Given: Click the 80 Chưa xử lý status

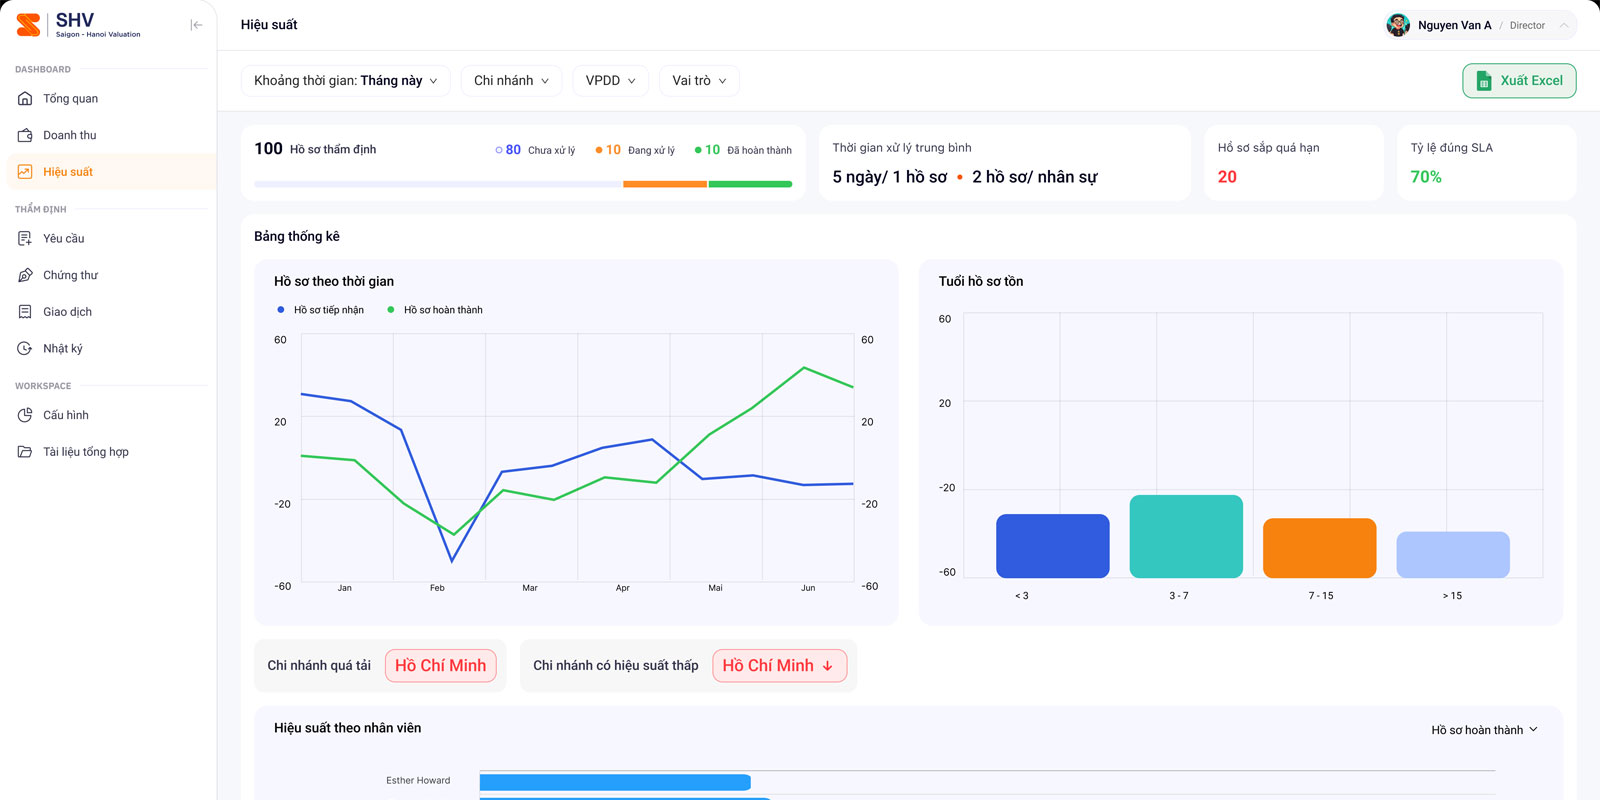Looking at the screenshot, I should pyautogui.click(x=535, y=150).
